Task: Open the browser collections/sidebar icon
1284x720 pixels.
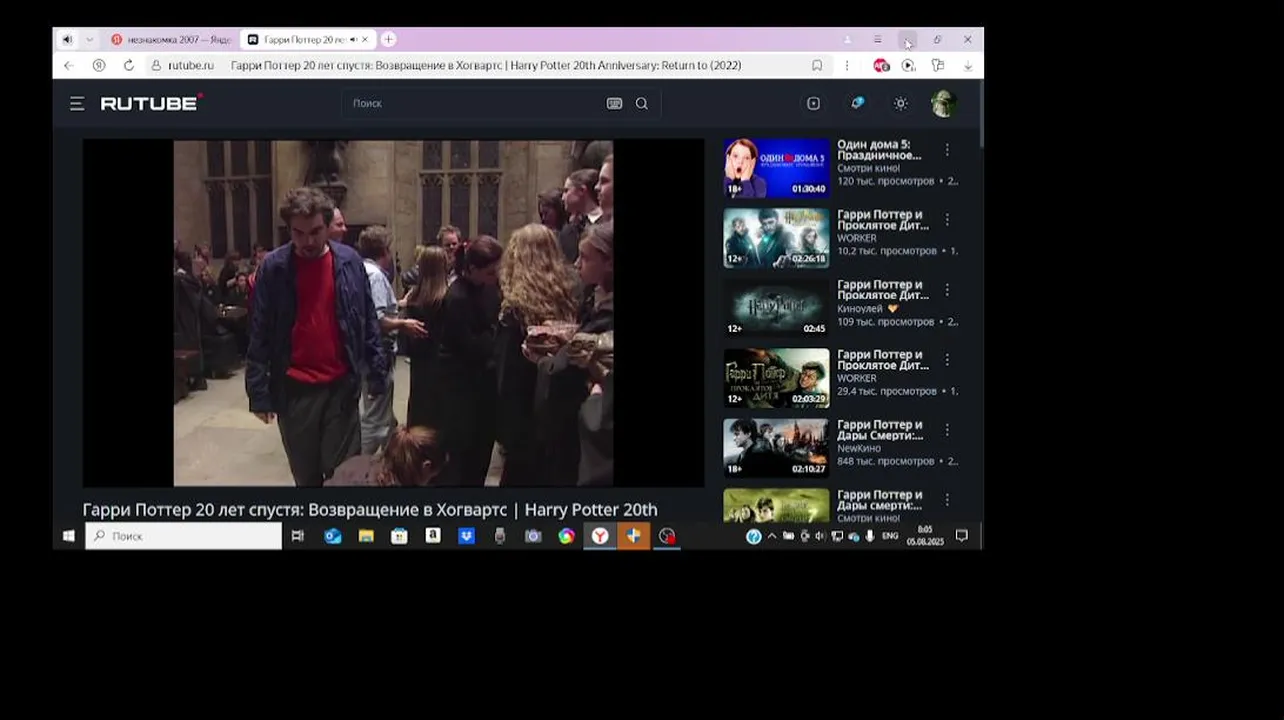Action: click(938, 65)
